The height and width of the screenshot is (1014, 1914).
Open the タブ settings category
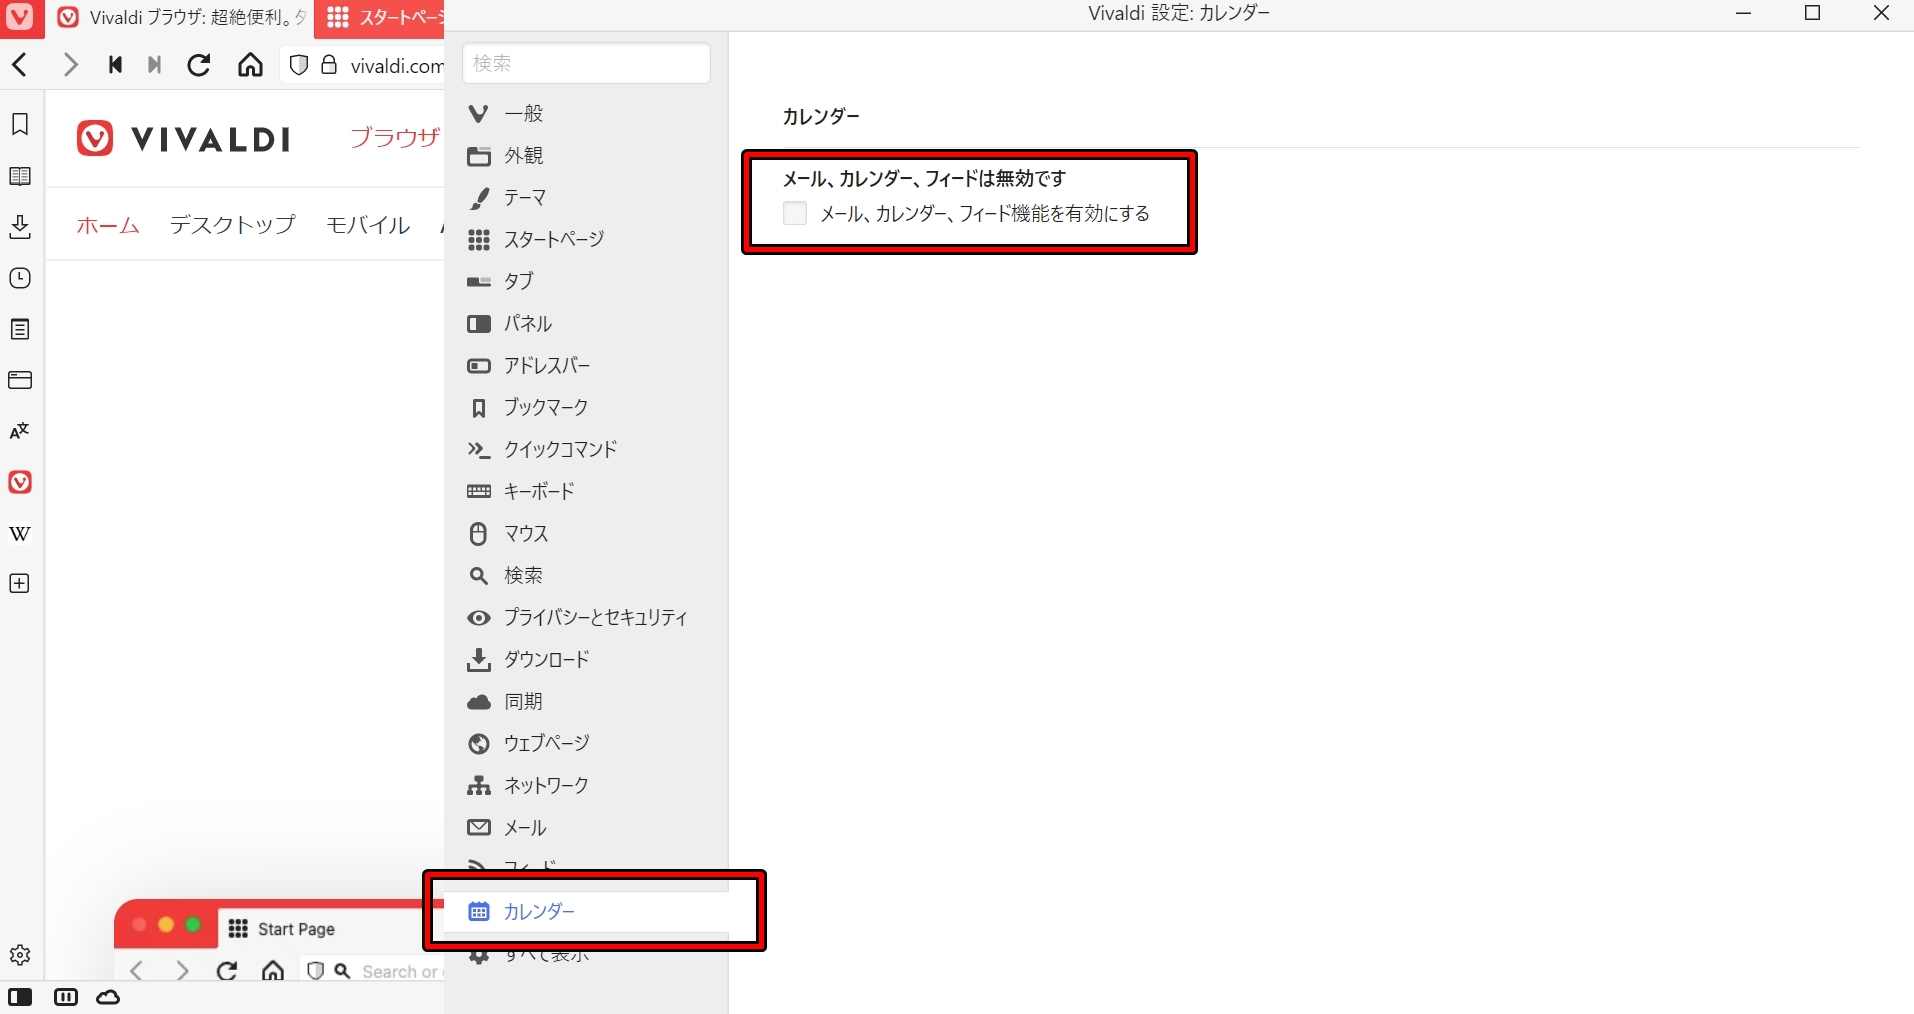(x=586, y=282)
